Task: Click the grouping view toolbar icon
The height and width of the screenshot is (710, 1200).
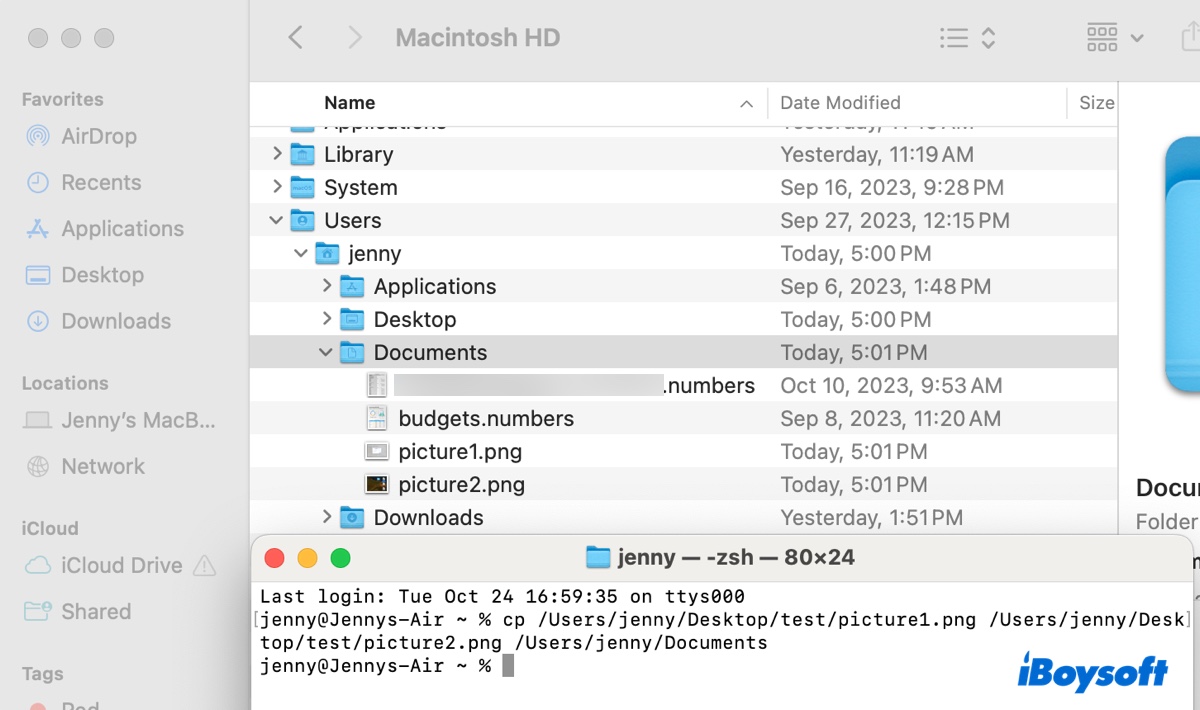Action: (1101, 37)
